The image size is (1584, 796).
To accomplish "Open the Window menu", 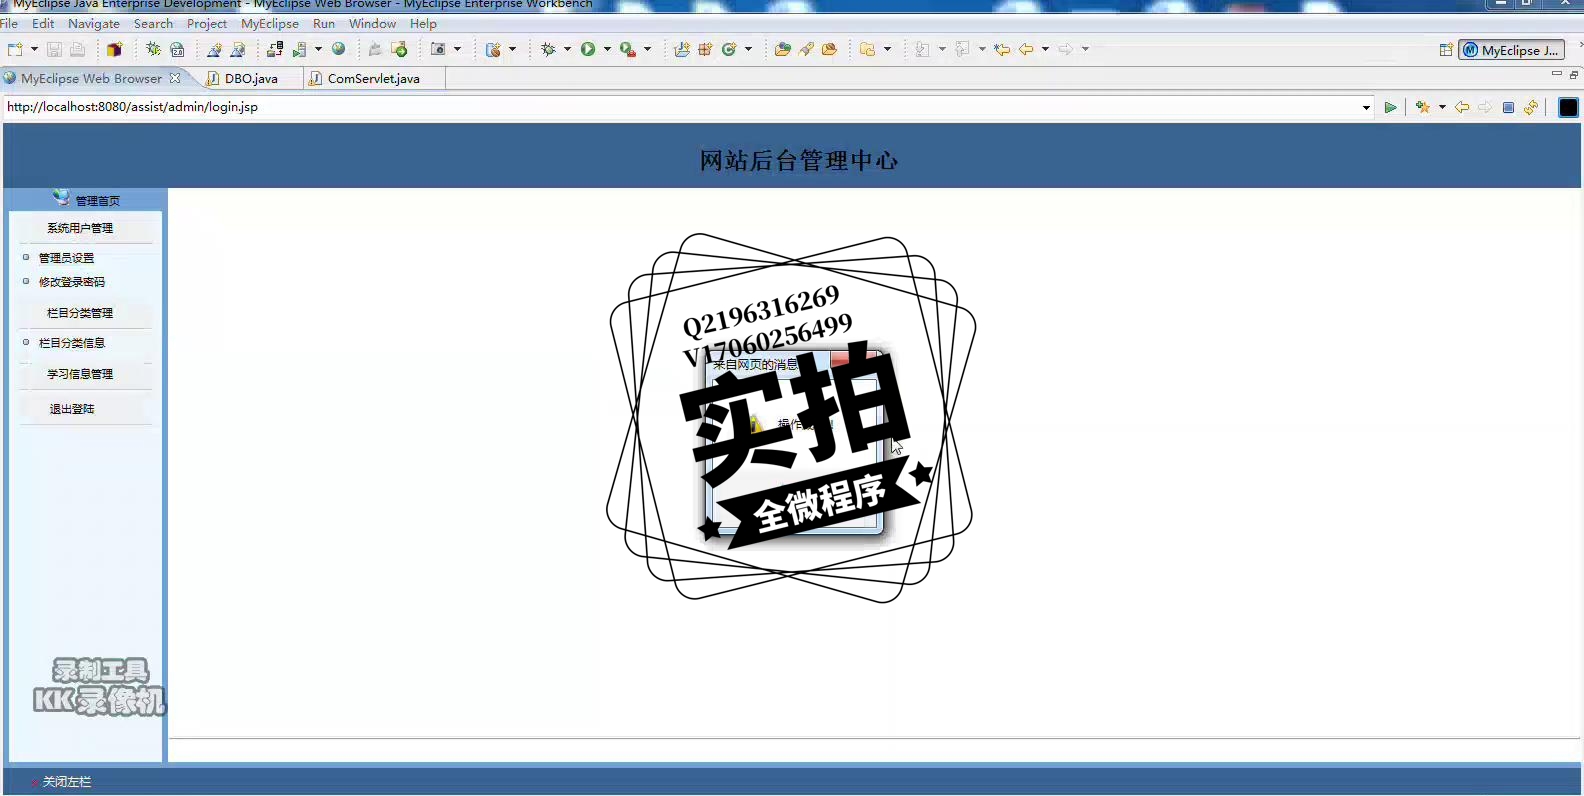I will [x=372, y=23].
